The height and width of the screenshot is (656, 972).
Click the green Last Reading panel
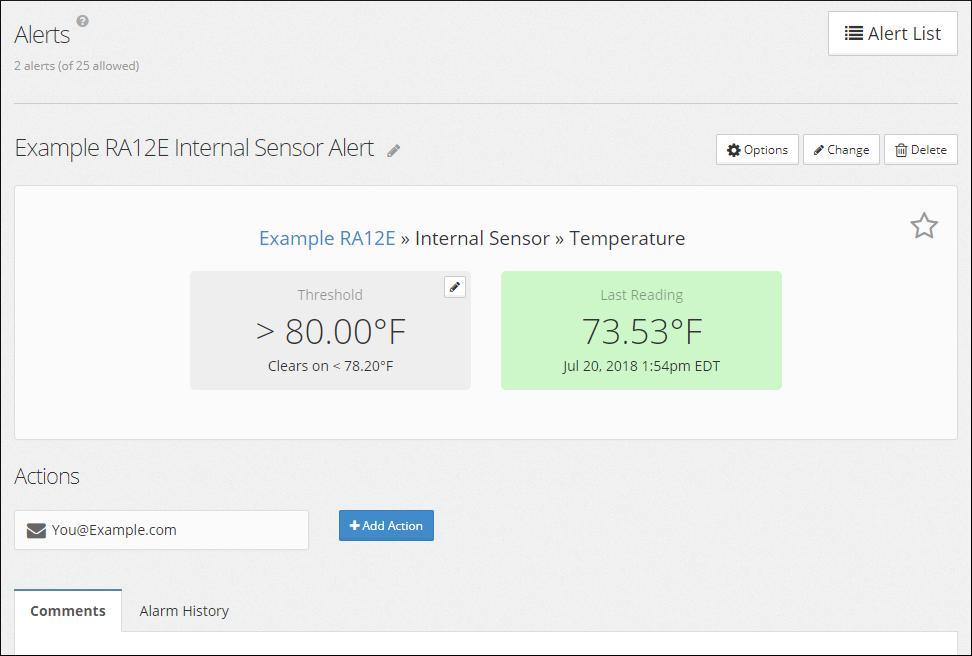click(x=641, y=330)
